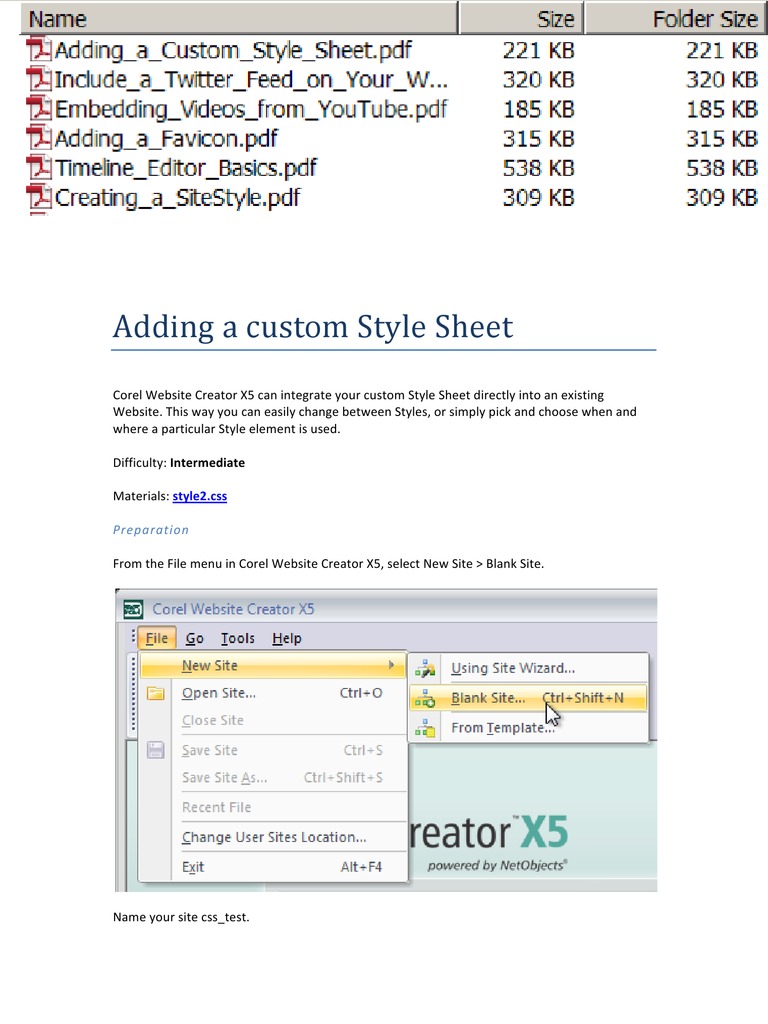Click PDF icon of Adding_a_Custom_Style_Sheet.pdf
768x1024 pixels.
point(39,50)
